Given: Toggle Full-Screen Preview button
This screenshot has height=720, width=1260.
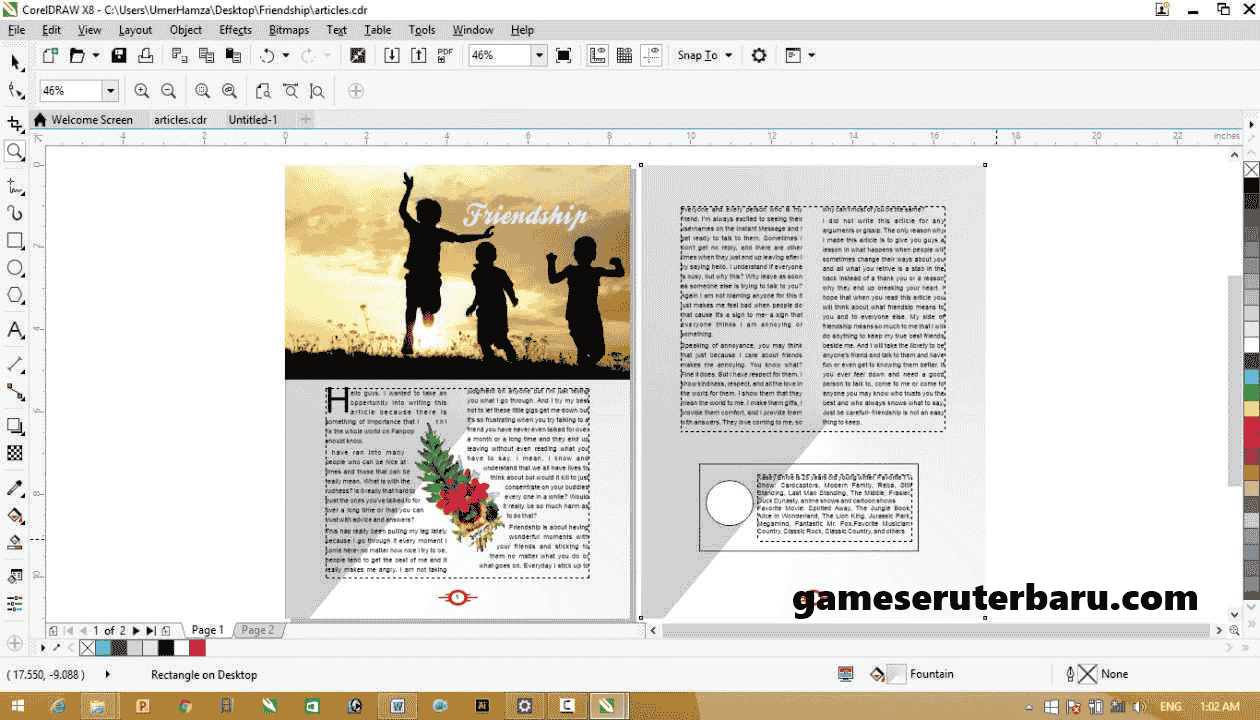Looking at the screenshot, I should point(564,55).
